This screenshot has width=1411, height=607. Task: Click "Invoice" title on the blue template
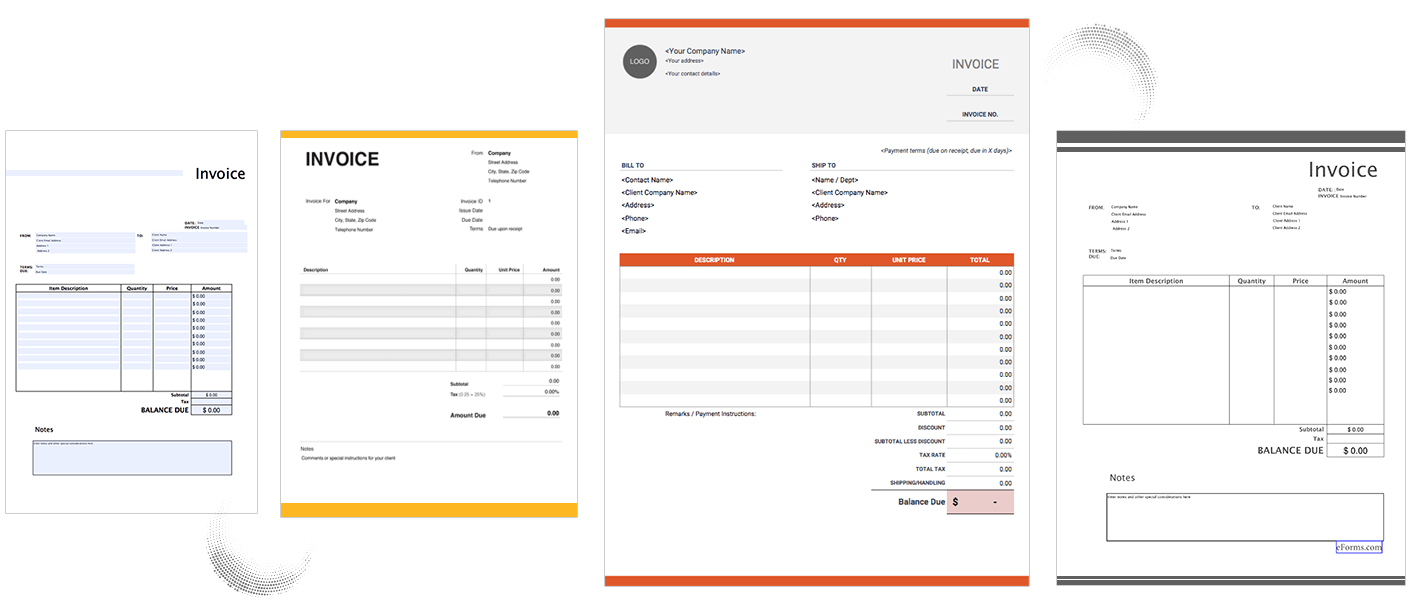220,173
